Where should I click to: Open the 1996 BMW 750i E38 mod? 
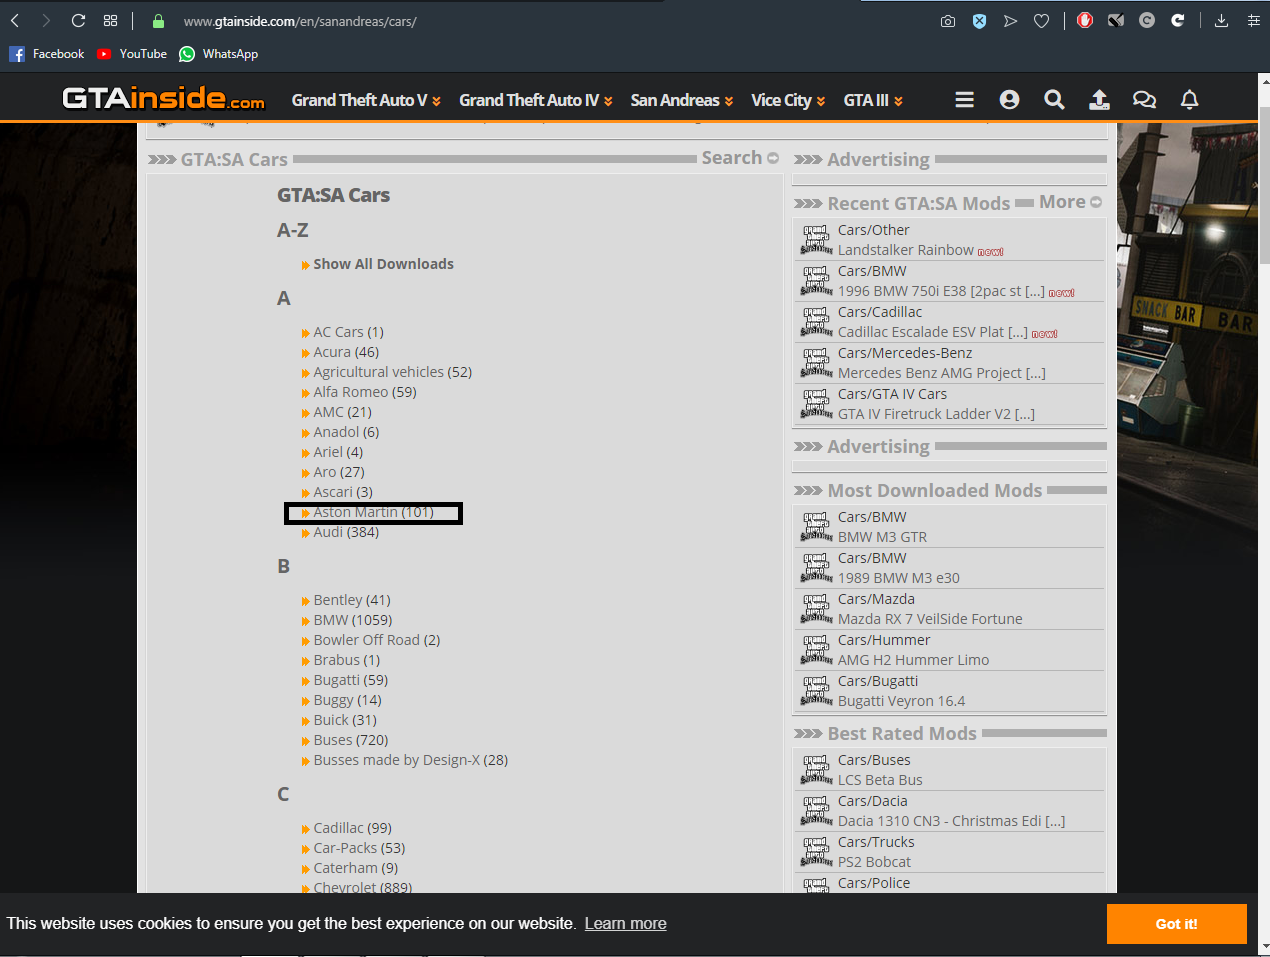point(941,291)
